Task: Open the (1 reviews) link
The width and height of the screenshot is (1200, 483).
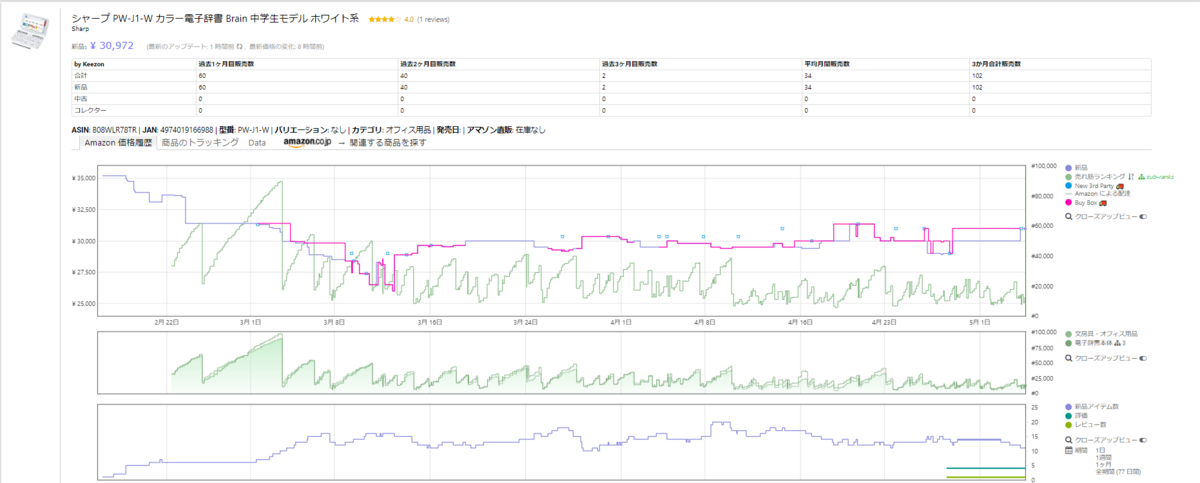Action: 433,19
